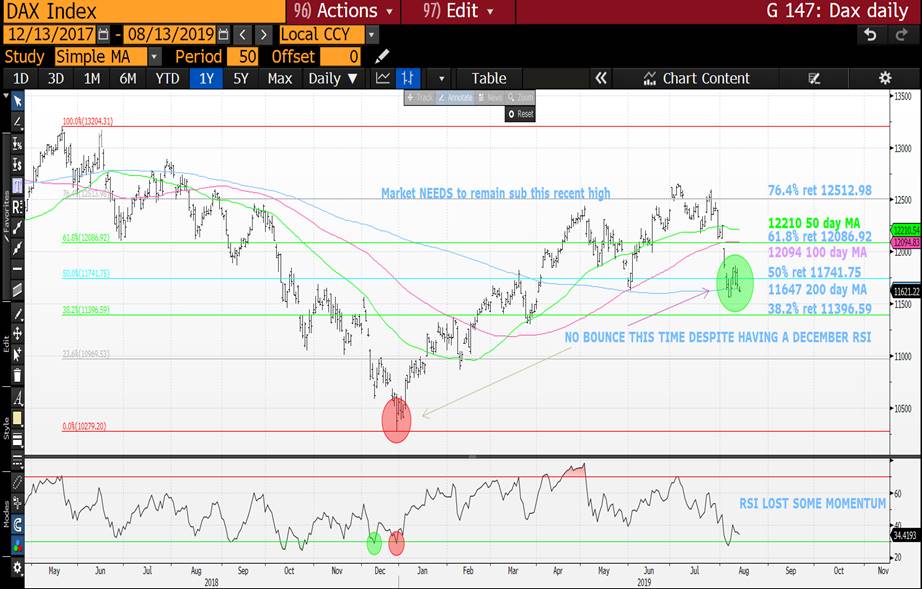The height and width of the screenshot is (589, 922).
Task: Switch to bar chart type icon
Action: [x=407, y=78]
